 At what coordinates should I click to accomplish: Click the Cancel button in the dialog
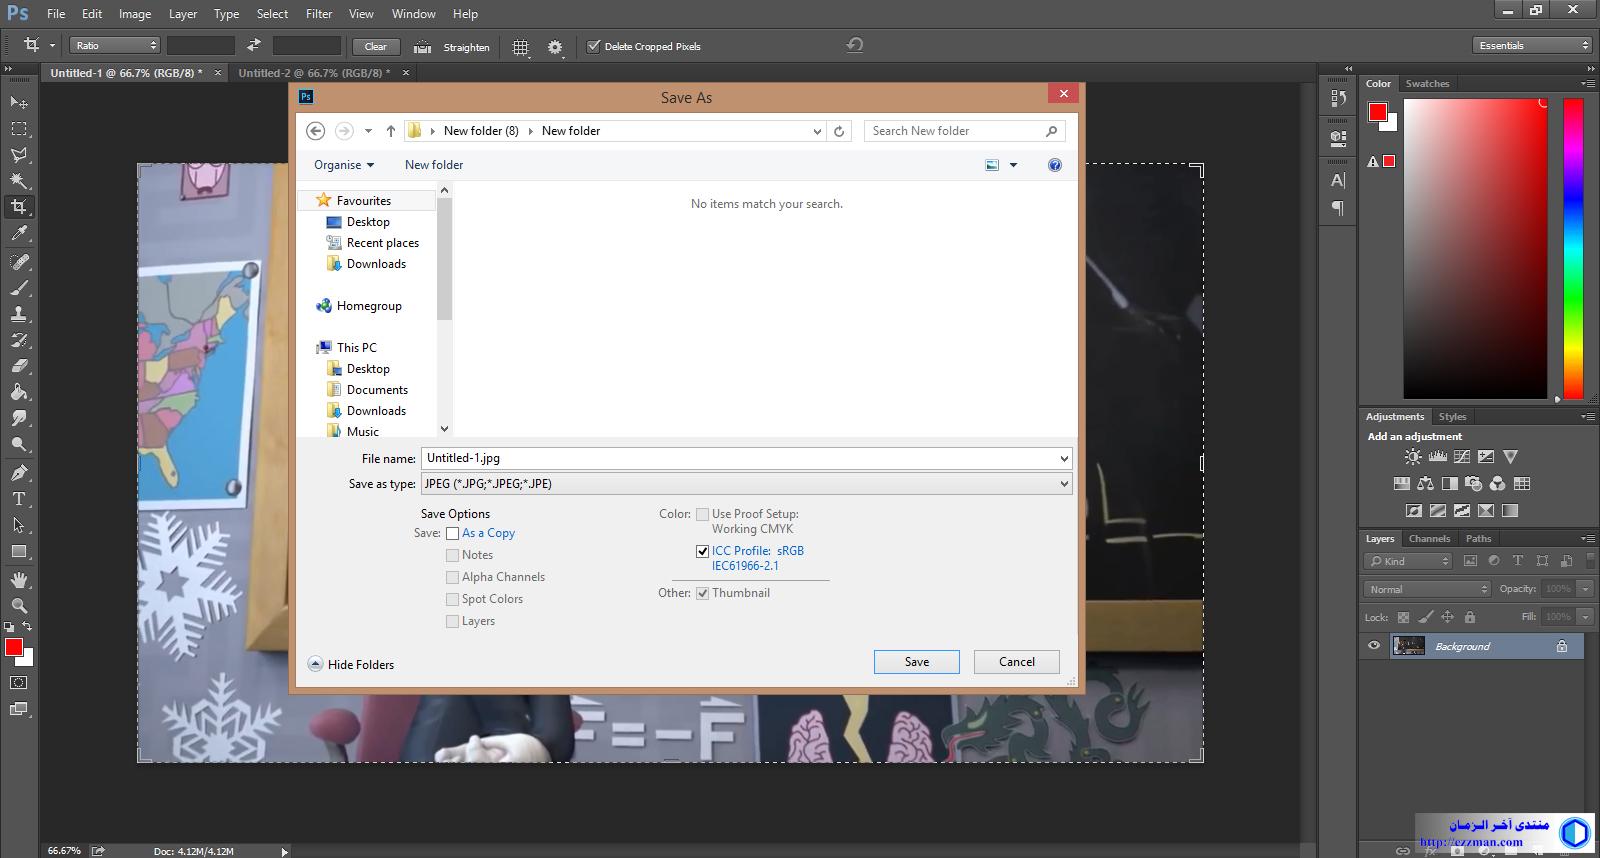1016,662
